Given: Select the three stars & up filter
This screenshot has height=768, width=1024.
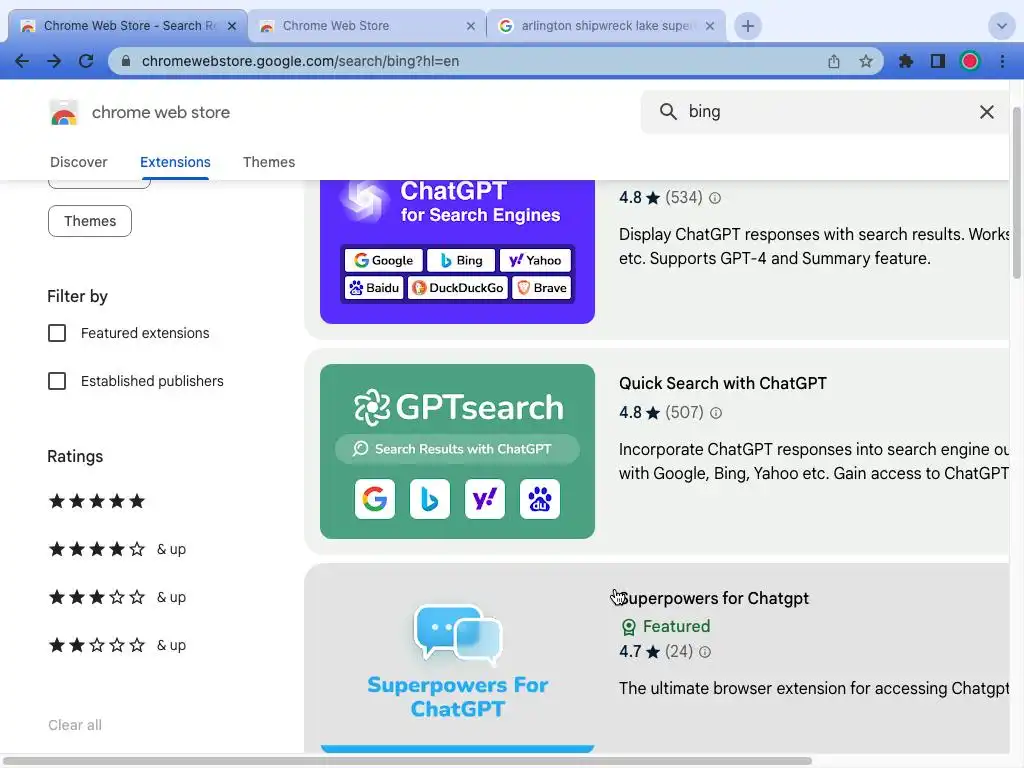Looking at the screenshot, I should 118,597.
